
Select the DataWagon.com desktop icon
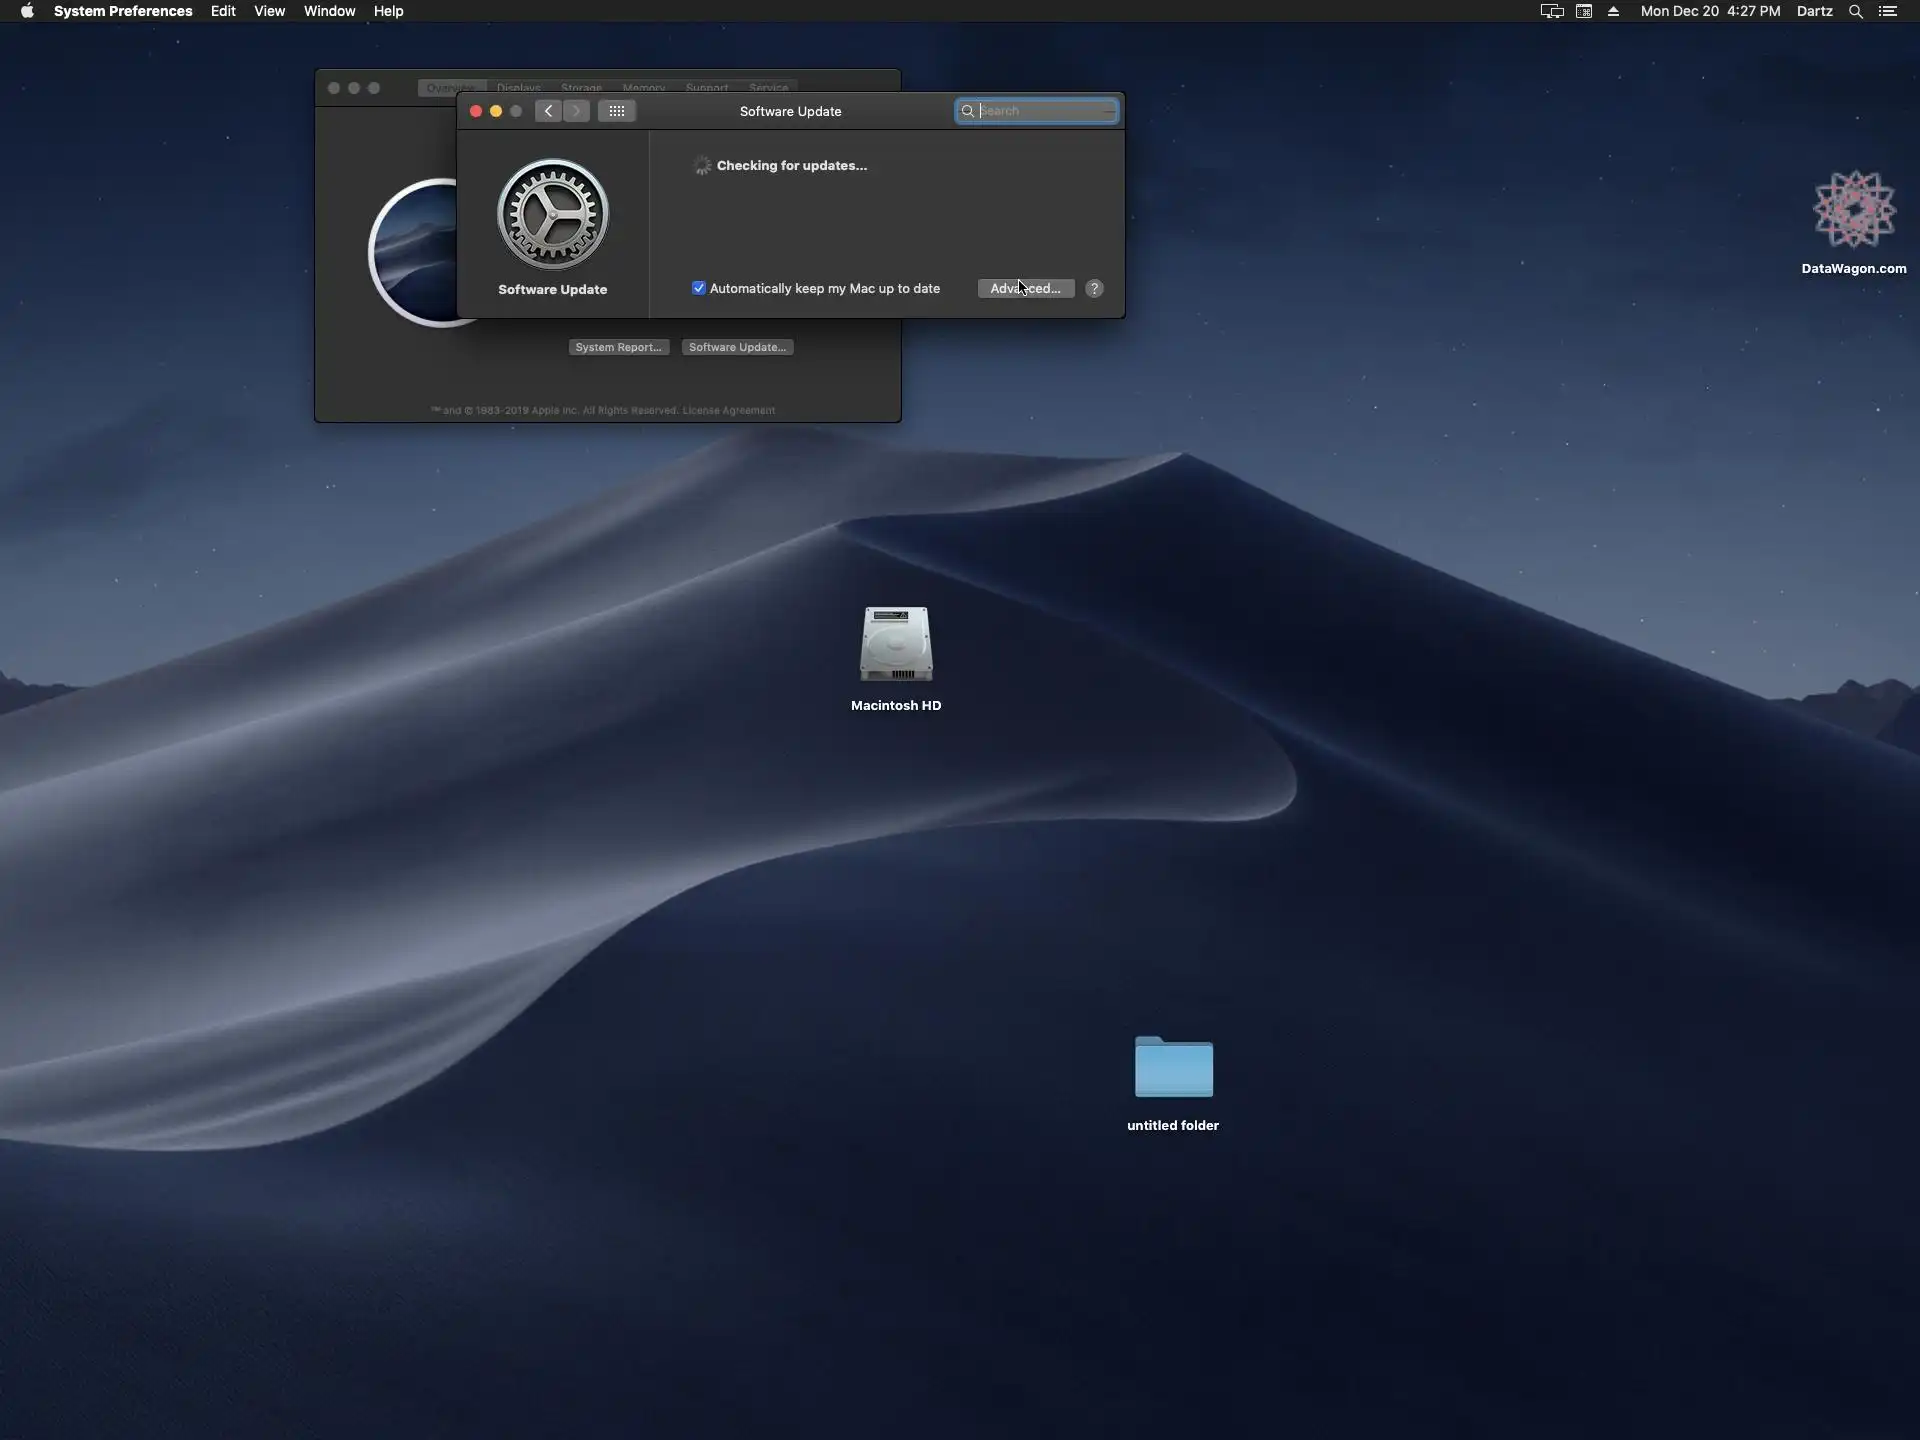pyautogui.click(x=1854, y=210)
